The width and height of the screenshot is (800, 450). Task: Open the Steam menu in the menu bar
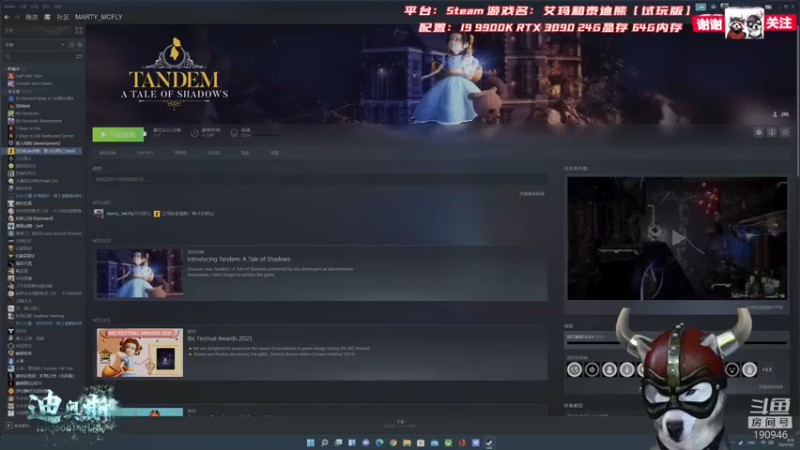(x=10, y=7)
